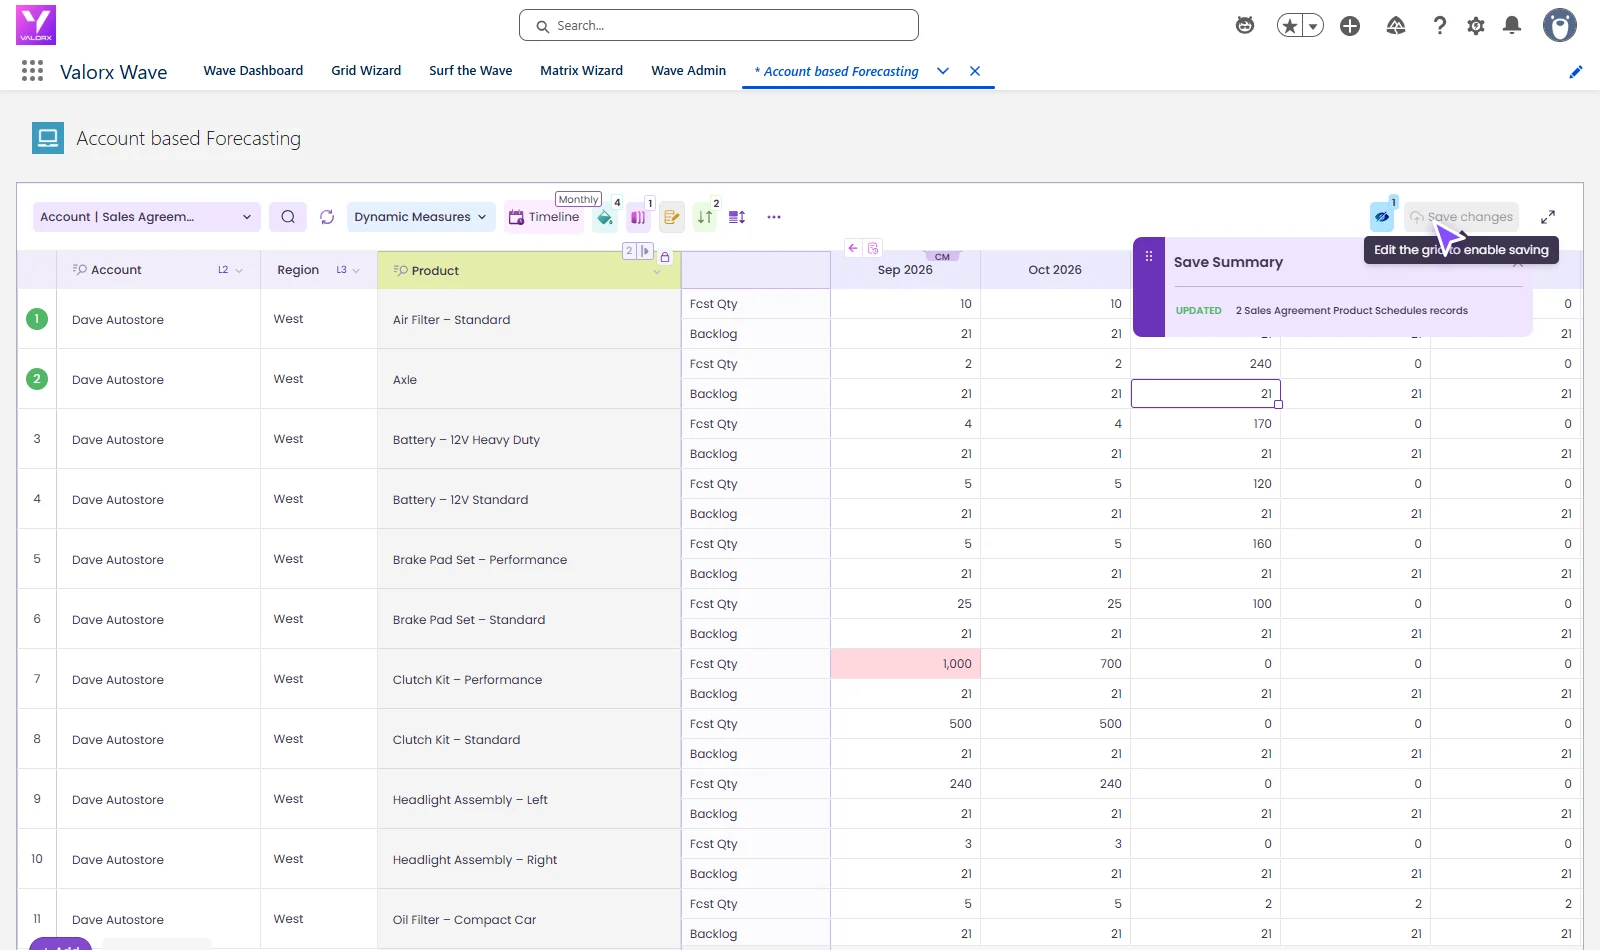Open the Account | Sales Agreement dropdown

coord(147,217)
